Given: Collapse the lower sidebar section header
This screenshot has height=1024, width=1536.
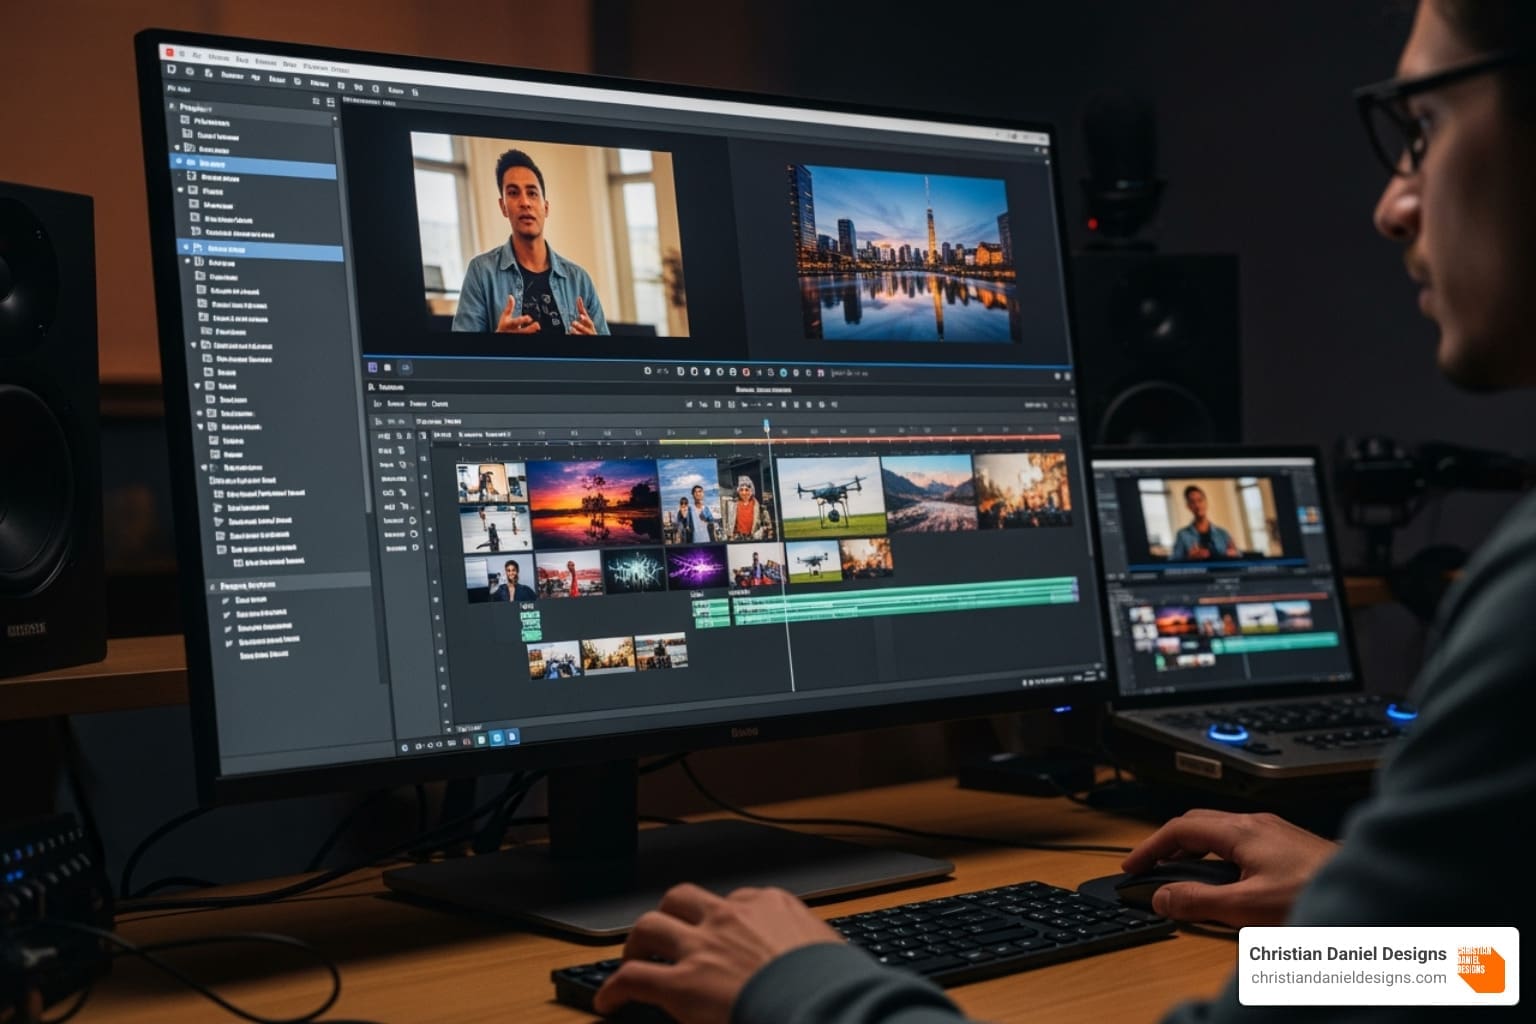Looking at the screenshot, I should (x=212, y=586).
